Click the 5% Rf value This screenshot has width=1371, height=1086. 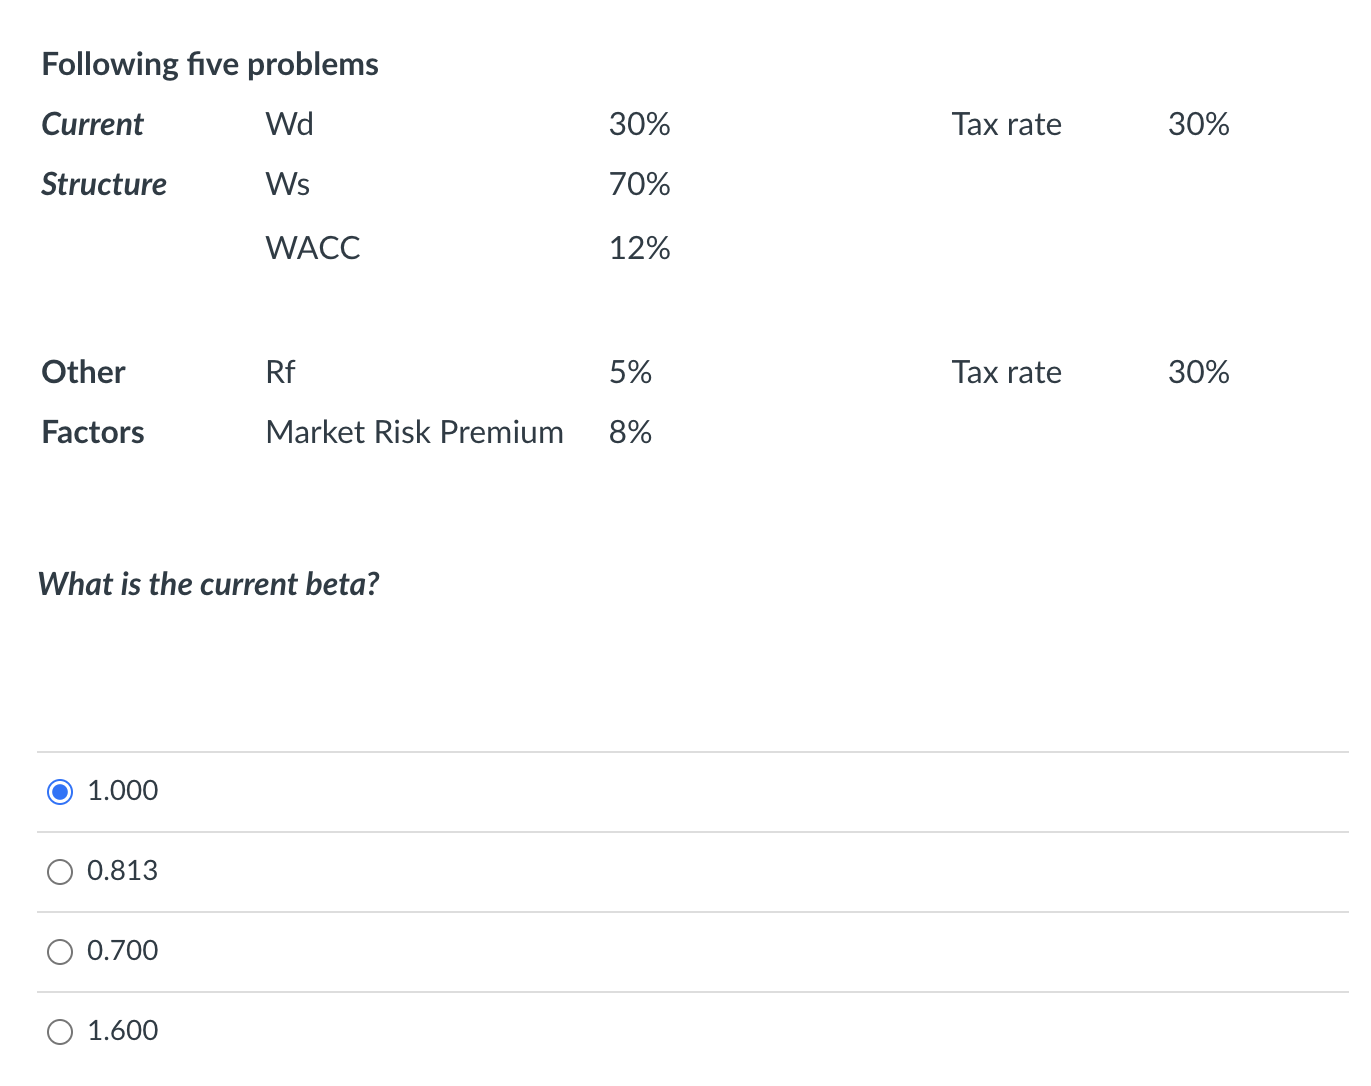631,372
